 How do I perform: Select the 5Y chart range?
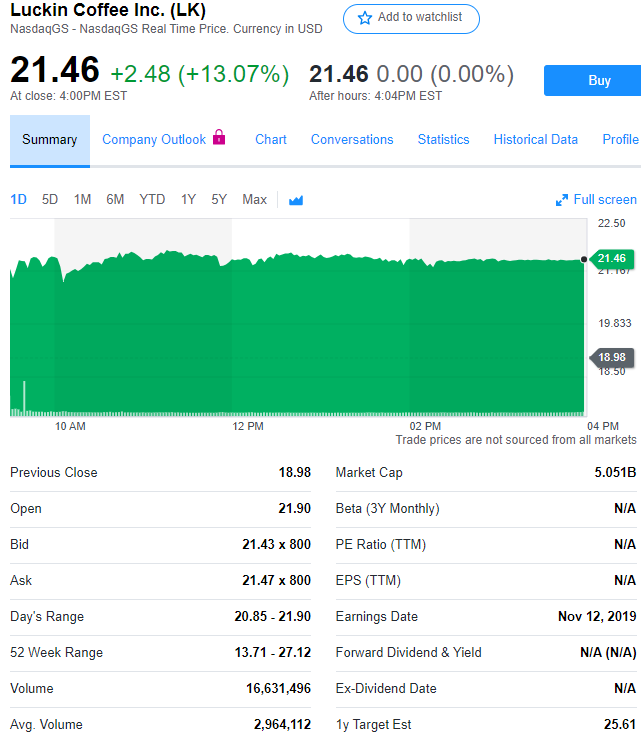point(219,199)
